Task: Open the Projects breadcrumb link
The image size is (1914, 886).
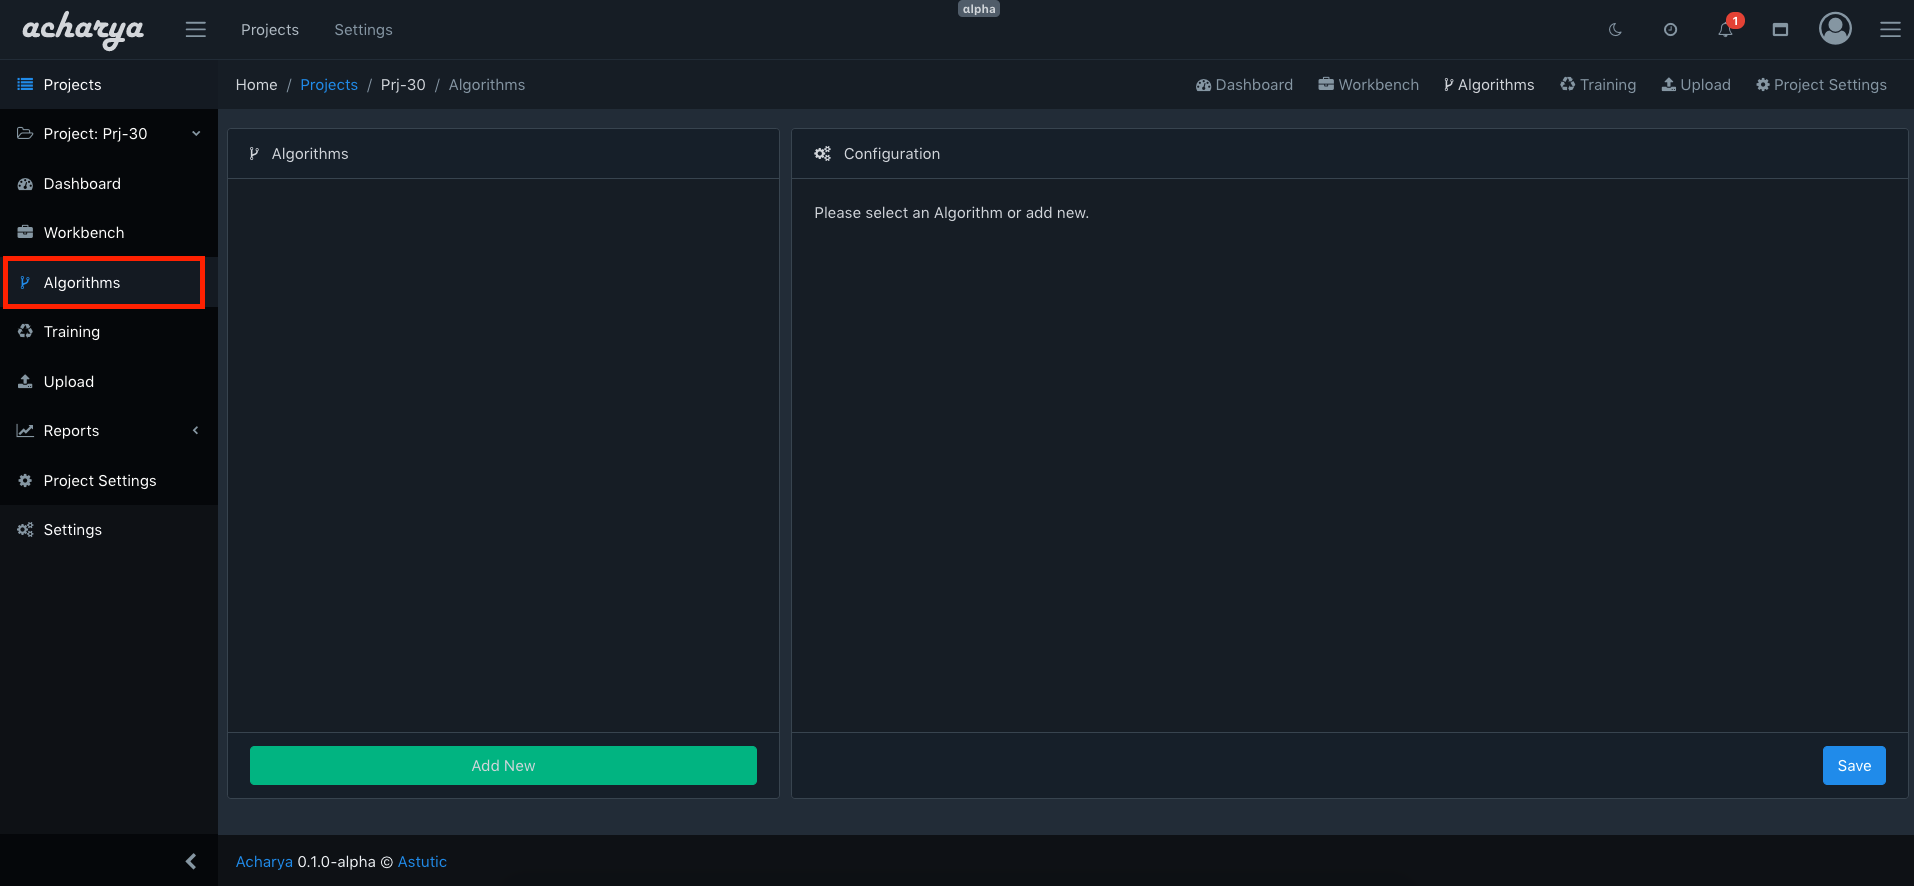Action: click(329, 85)
